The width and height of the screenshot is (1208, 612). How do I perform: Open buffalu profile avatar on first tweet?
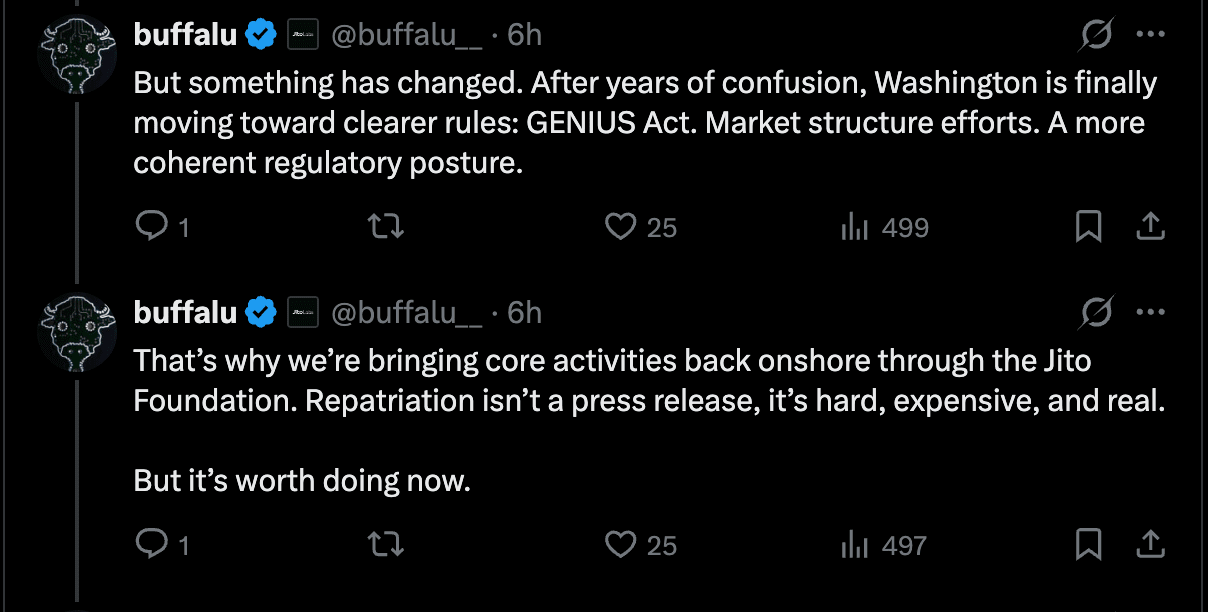(77, 57)
